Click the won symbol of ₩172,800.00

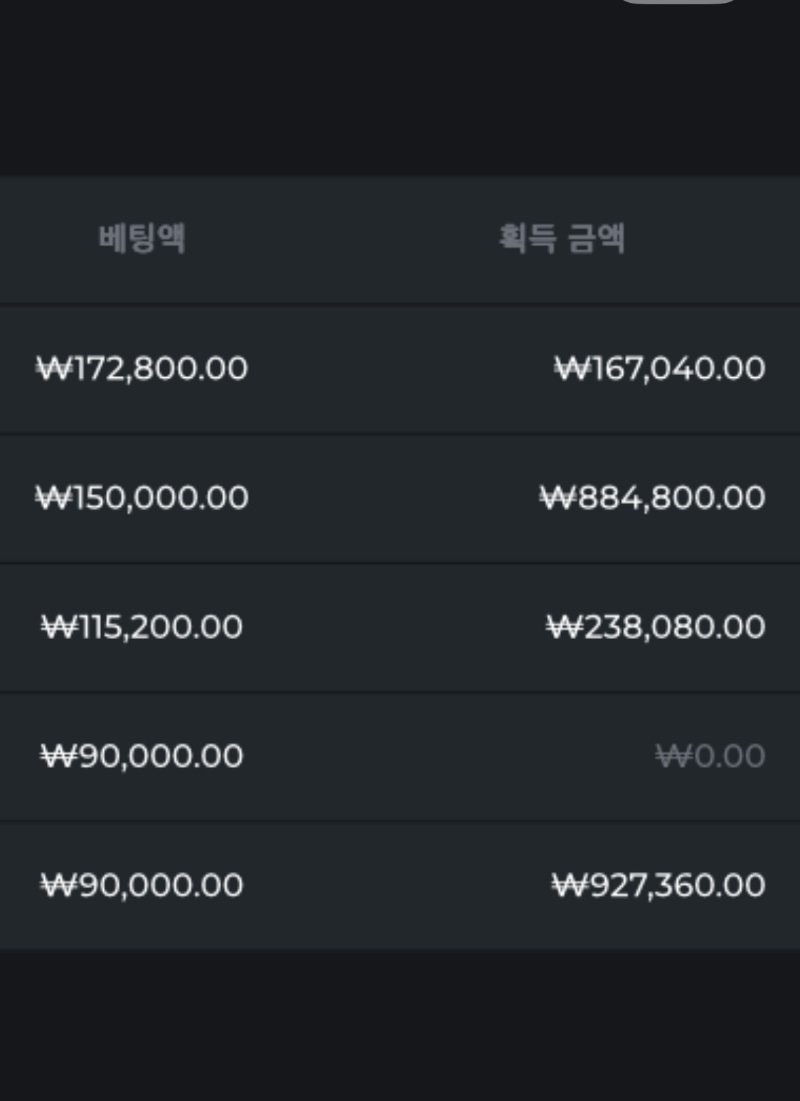[50, 369]
